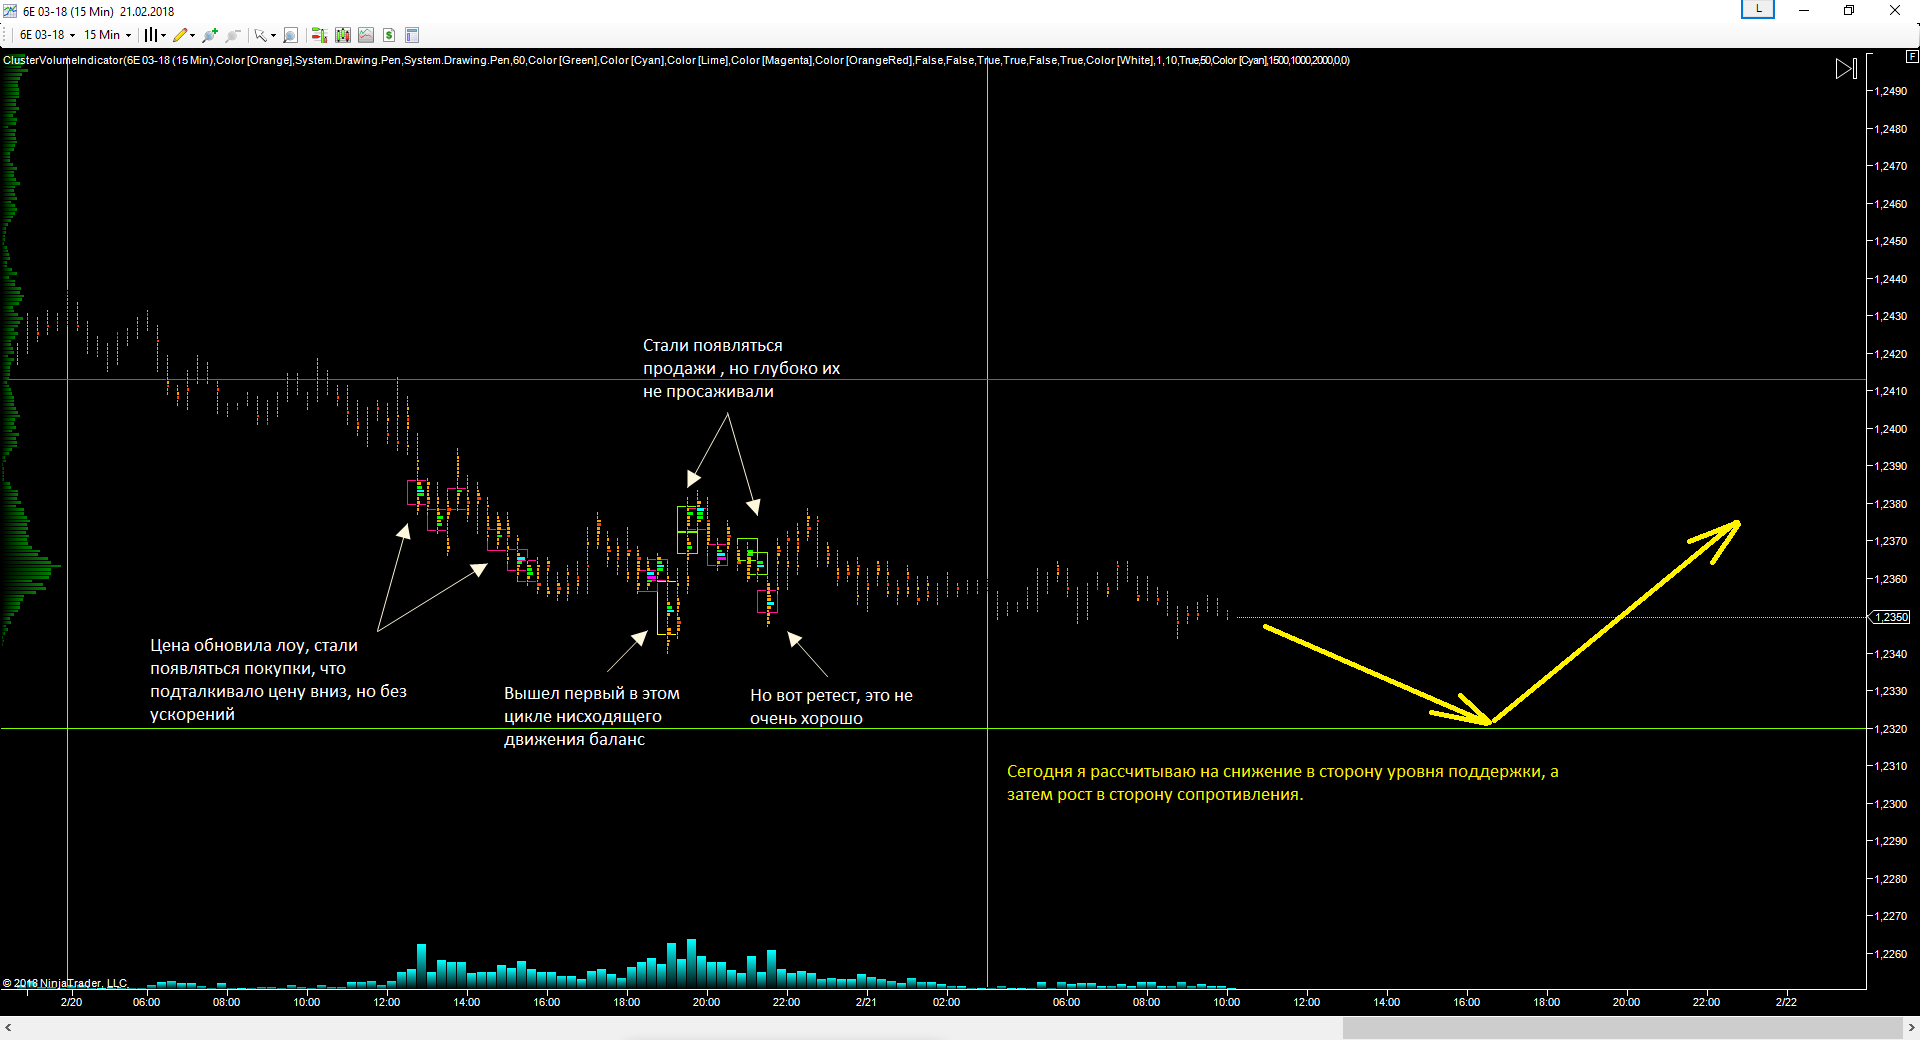Click the horizontal scrollbar left arrow
This screenshot has width=1920, height=1040.
8,1027
